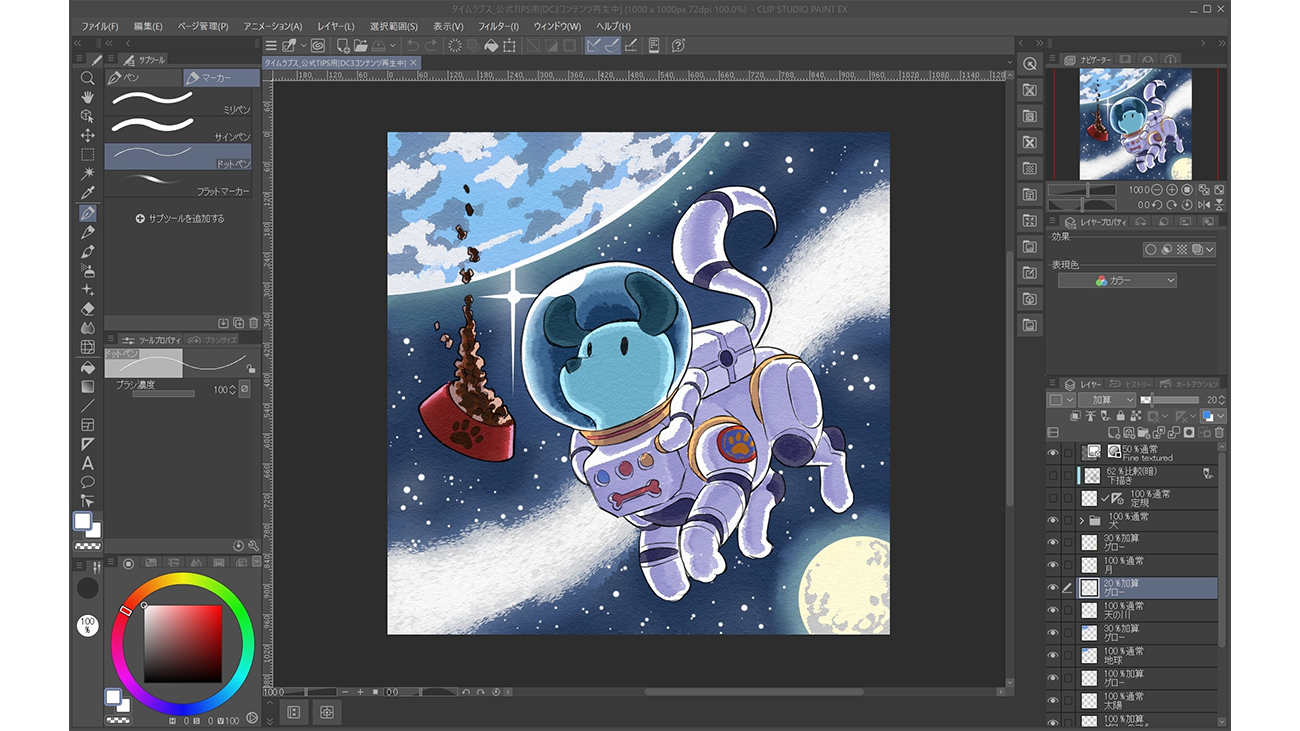Select the Eyedropper tool

pyautogui.click(x=88, y=193)
